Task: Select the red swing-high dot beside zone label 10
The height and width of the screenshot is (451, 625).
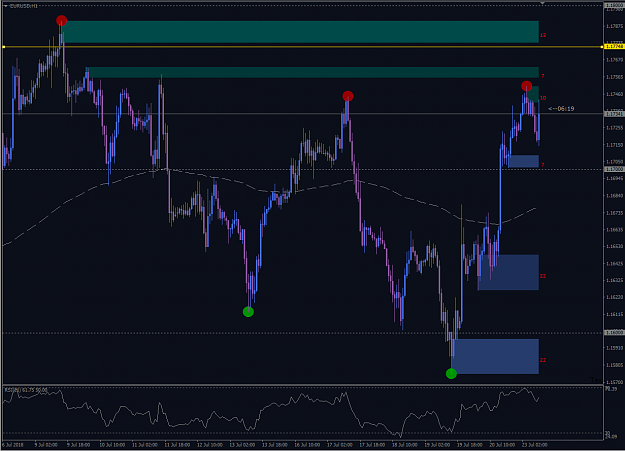Action: (x=526, y=86)
